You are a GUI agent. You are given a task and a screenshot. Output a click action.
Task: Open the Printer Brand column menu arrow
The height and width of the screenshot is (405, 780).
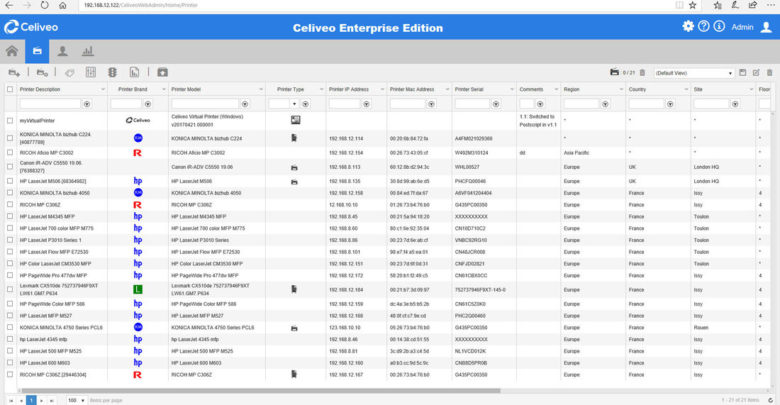click(163, 90)
